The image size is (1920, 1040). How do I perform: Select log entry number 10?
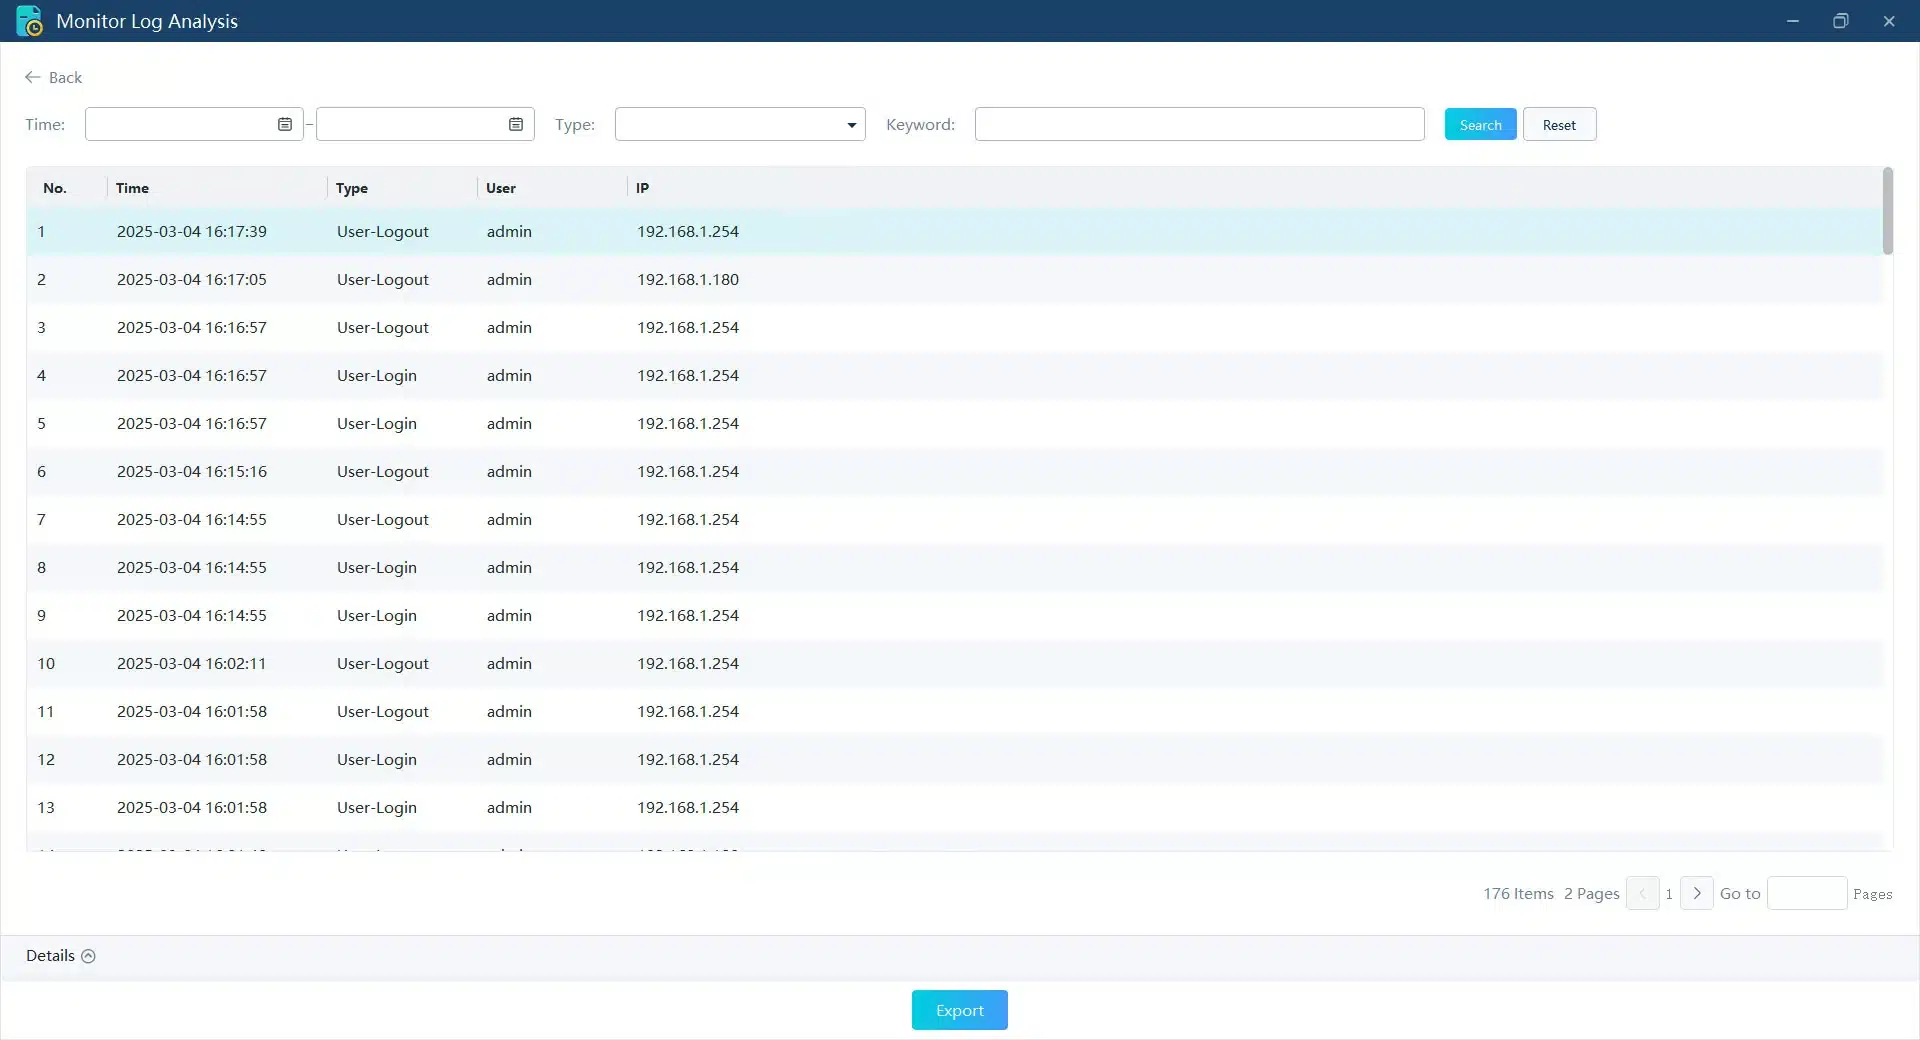(46, 664)
